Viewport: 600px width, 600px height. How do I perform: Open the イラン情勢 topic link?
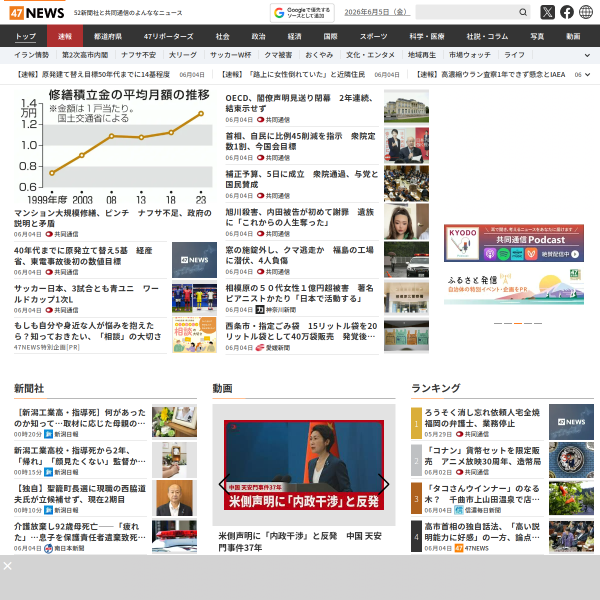pyautogui.click(x=32, y=55)
